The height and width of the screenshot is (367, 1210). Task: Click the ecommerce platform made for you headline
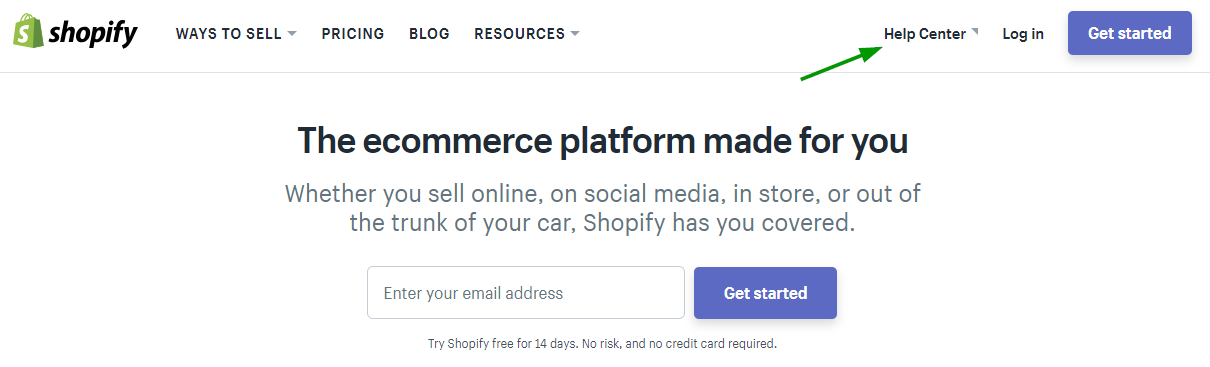pyautogui.click(x=603, y=140)
